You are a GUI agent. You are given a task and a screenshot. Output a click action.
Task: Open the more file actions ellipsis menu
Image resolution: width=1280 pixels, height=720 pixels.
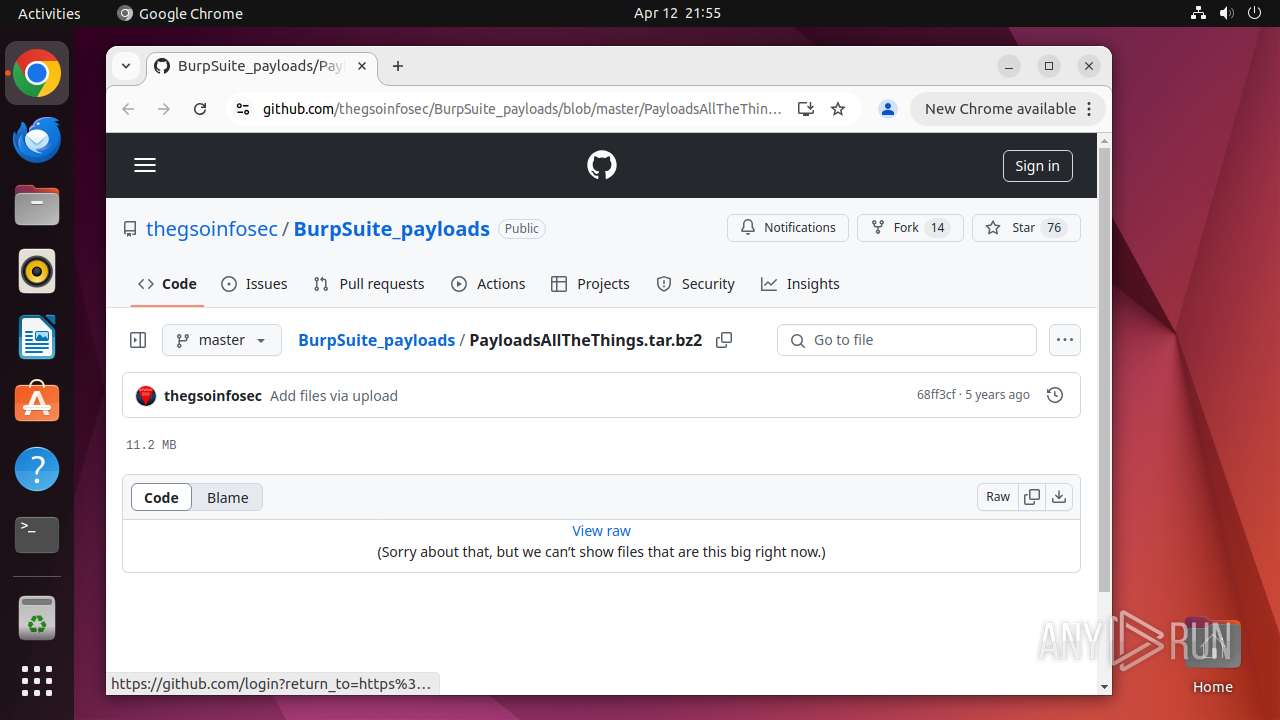1065,340
